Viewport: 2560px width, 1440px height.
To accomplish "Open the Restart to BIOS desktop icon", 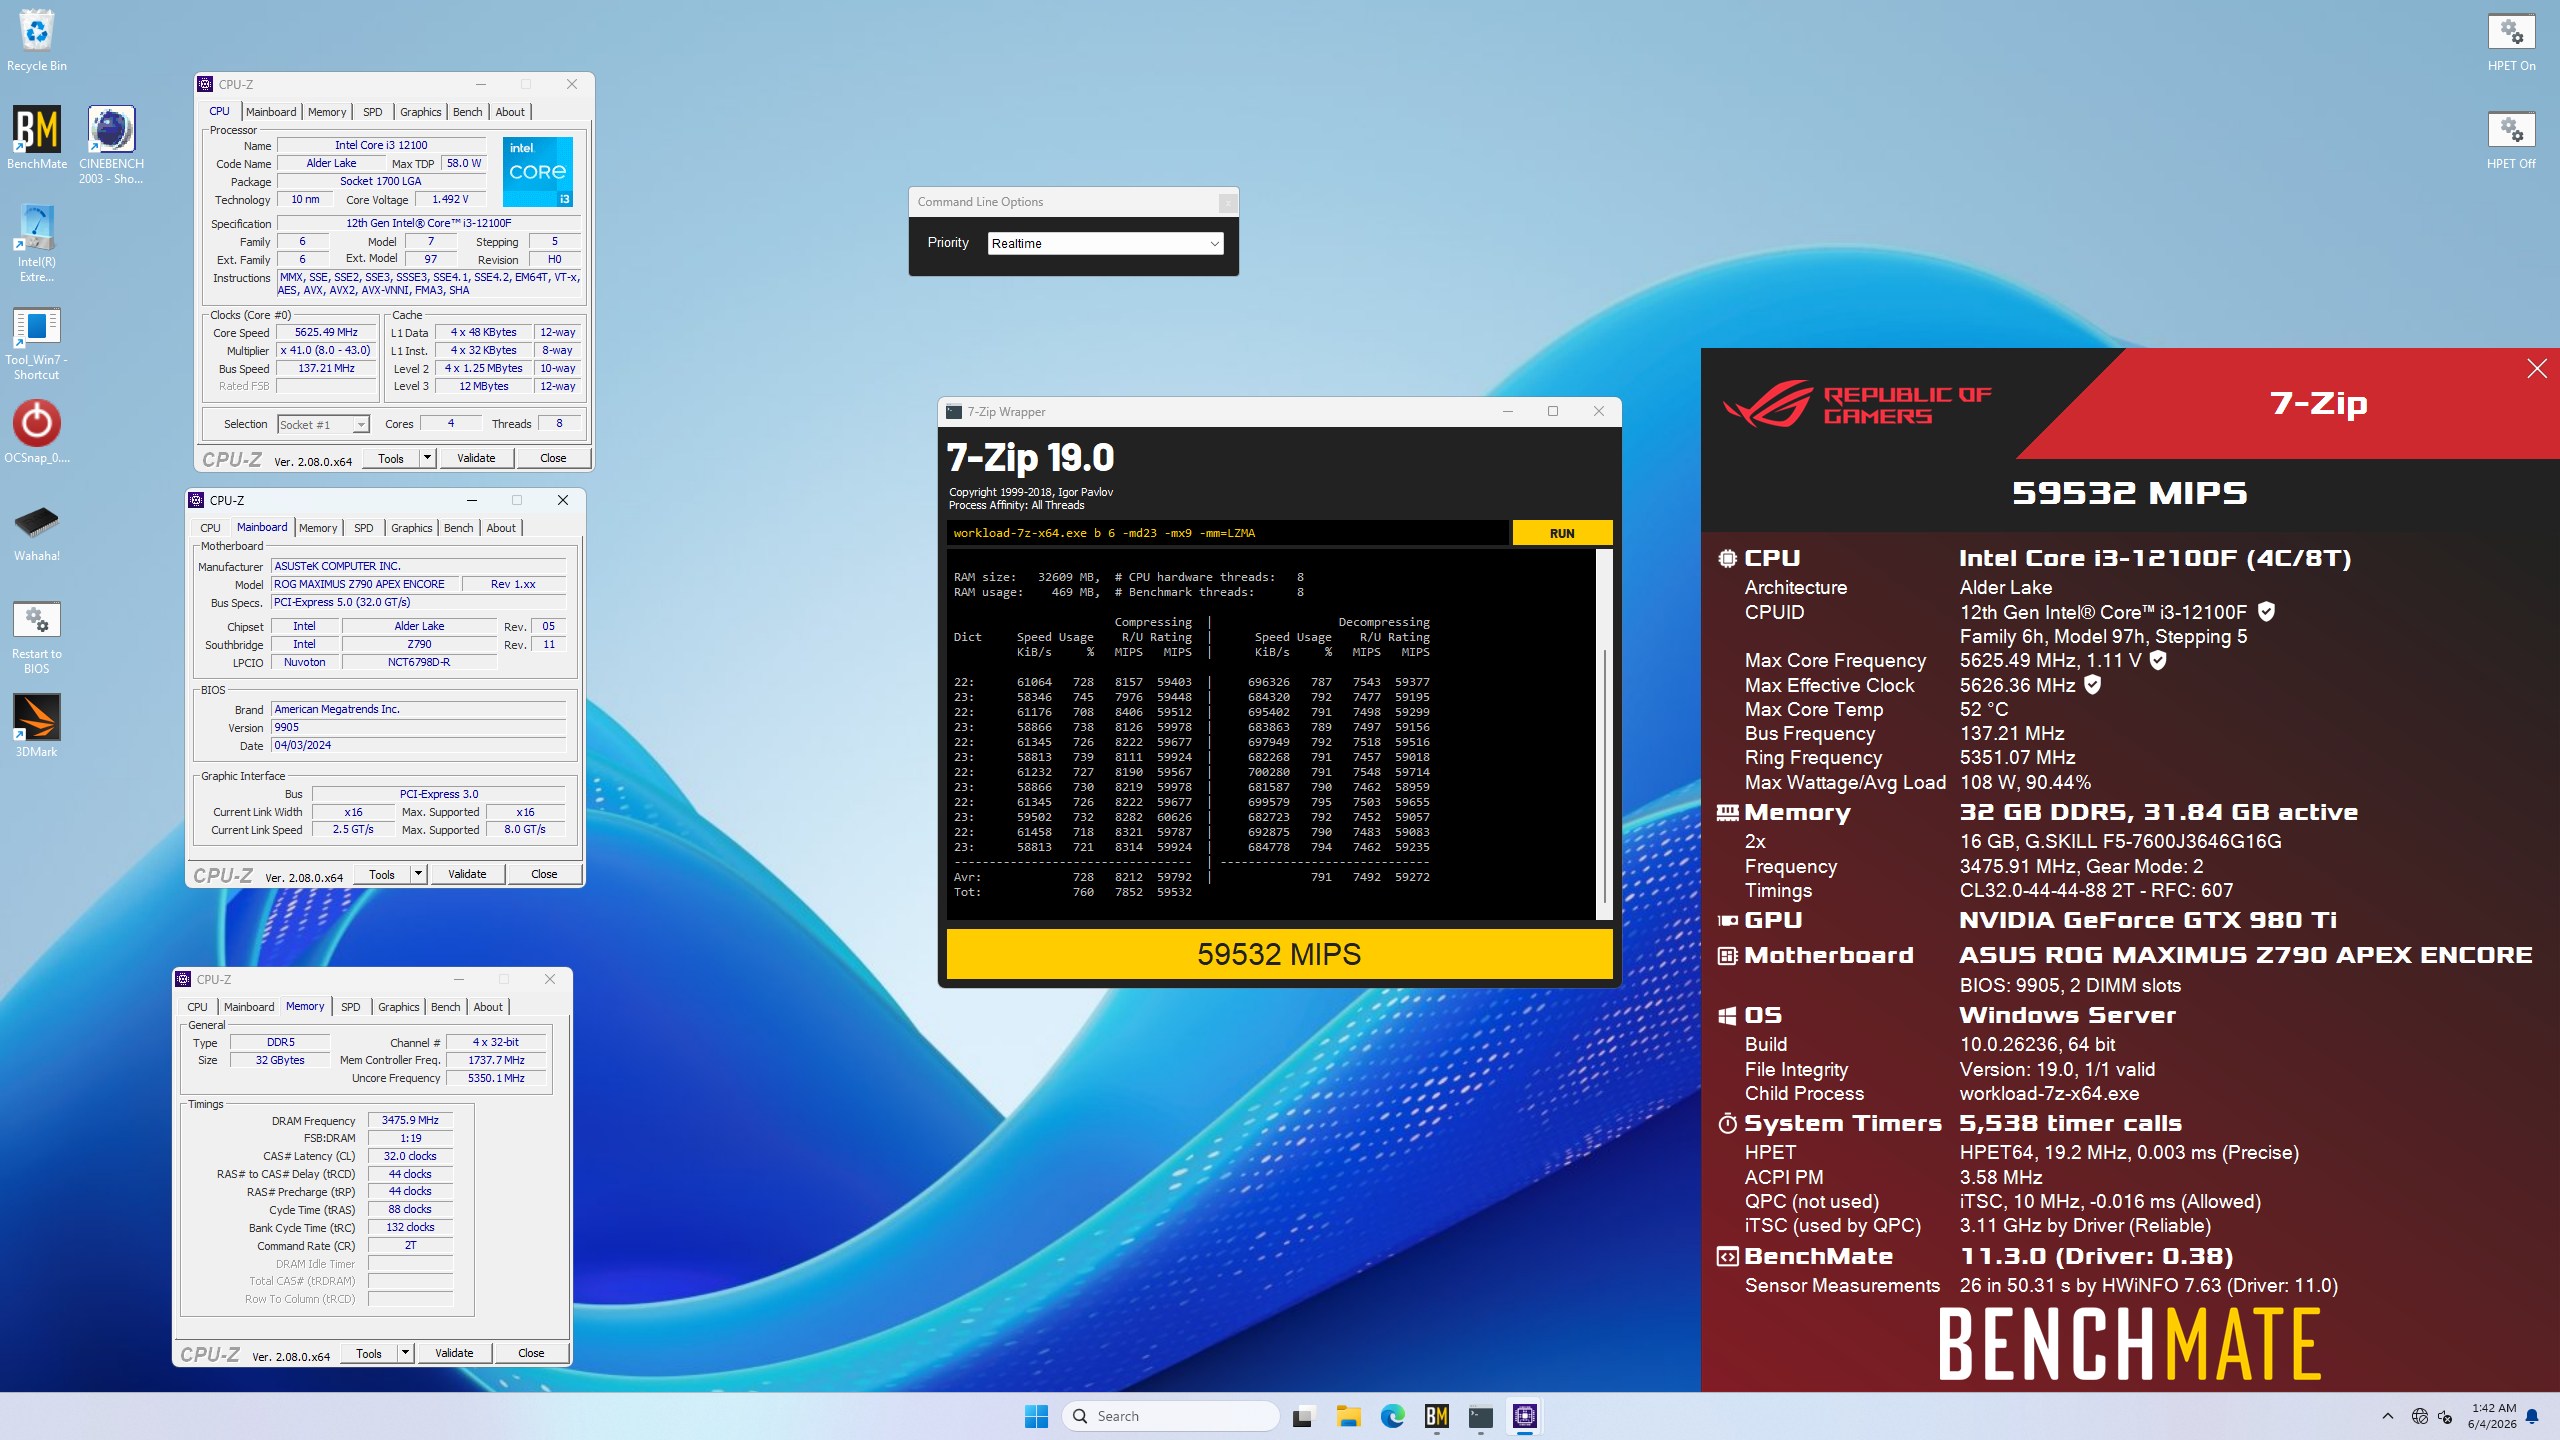I will tap(37, 638).
